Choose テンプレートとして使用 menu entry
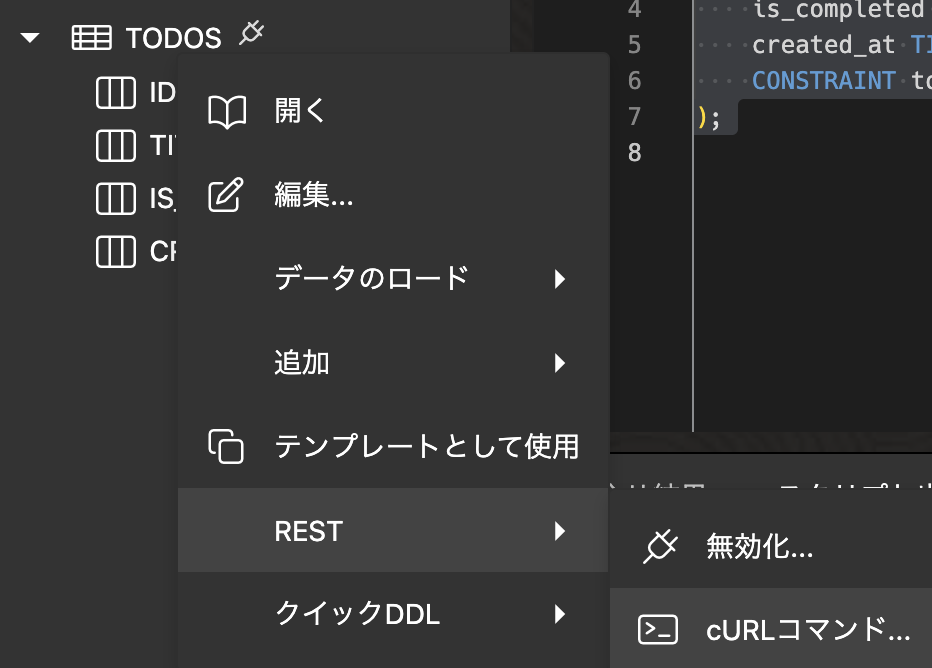 point(393,446)
